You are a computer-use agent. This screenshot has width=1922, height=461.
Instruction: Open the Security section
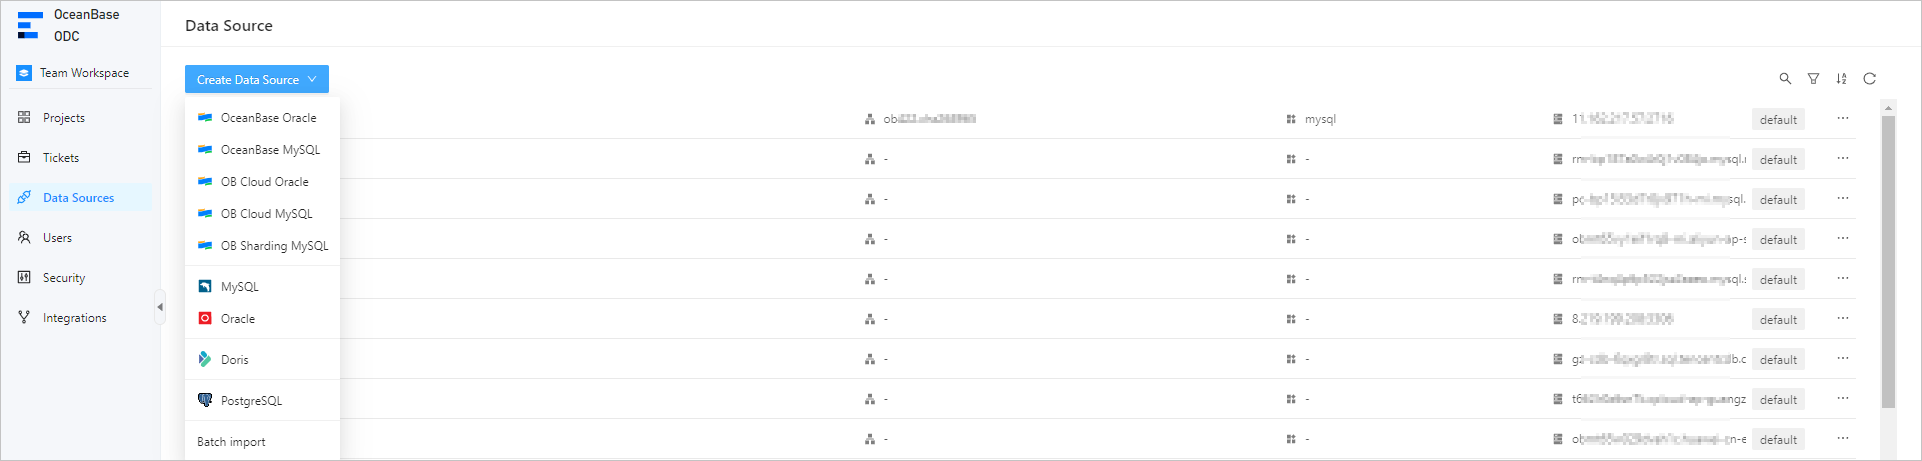pyautogui.click(x=64, y=278)
